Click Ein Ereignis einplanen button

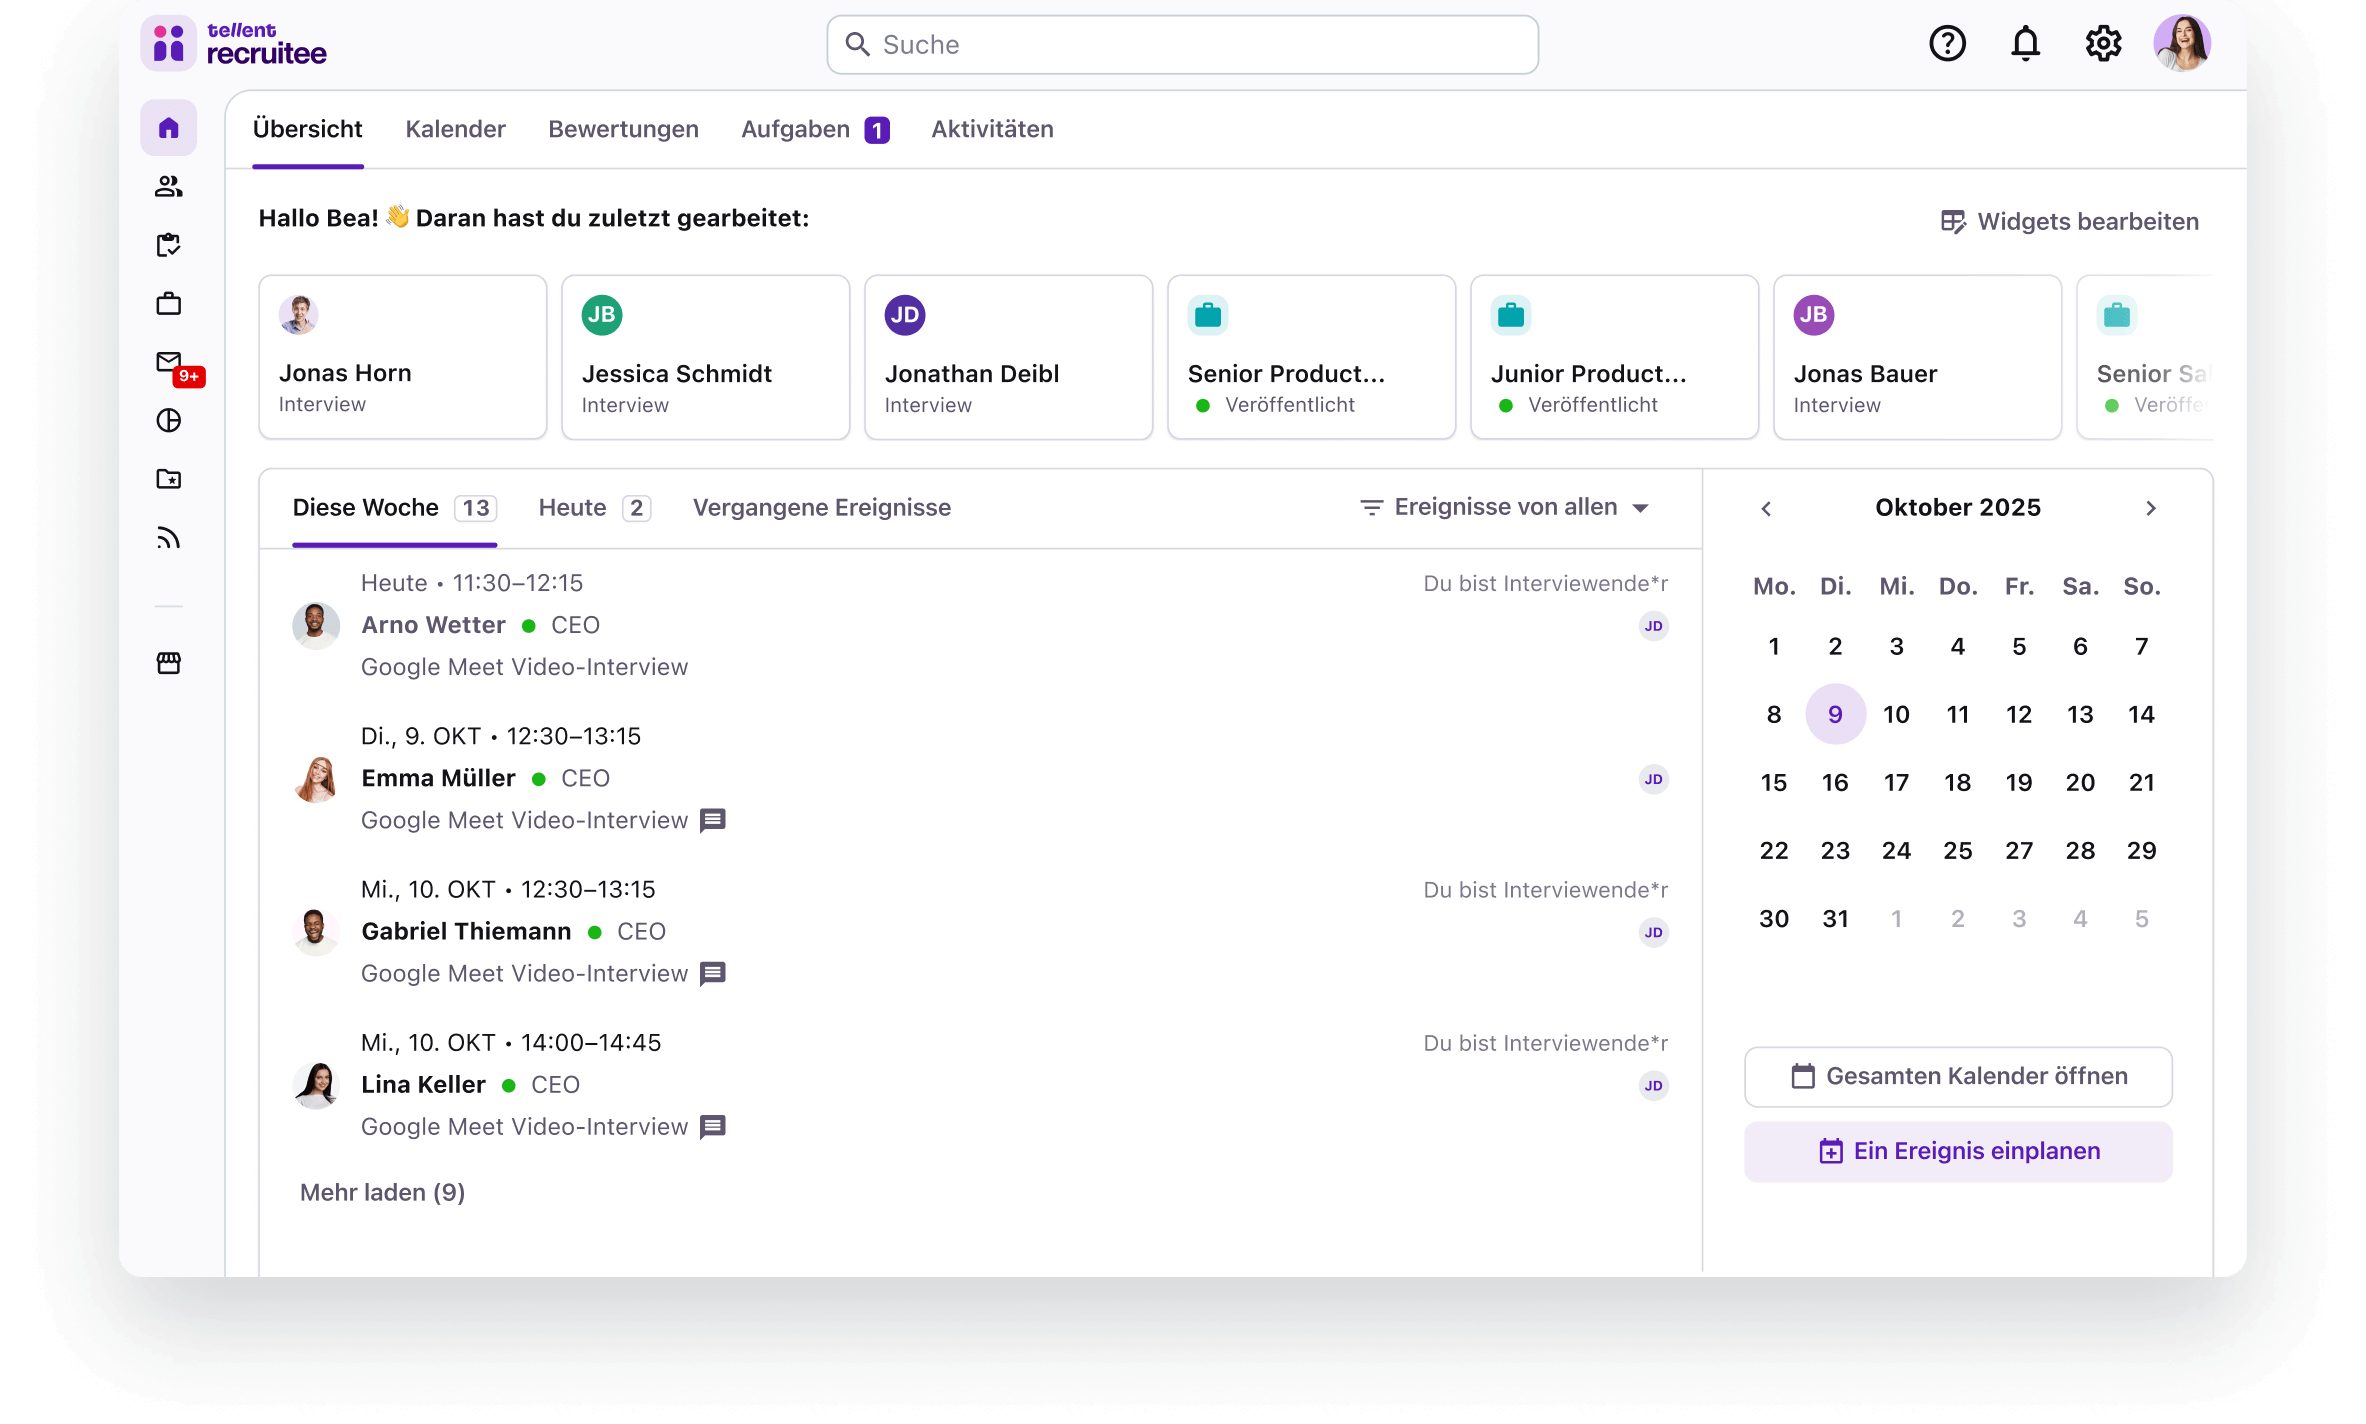pos(1958,1151)
